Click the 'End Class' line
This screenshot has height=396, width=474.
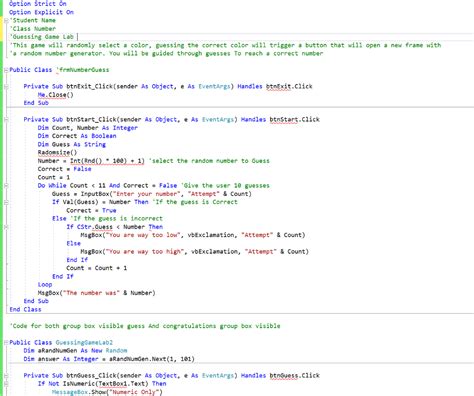point(25,309)
